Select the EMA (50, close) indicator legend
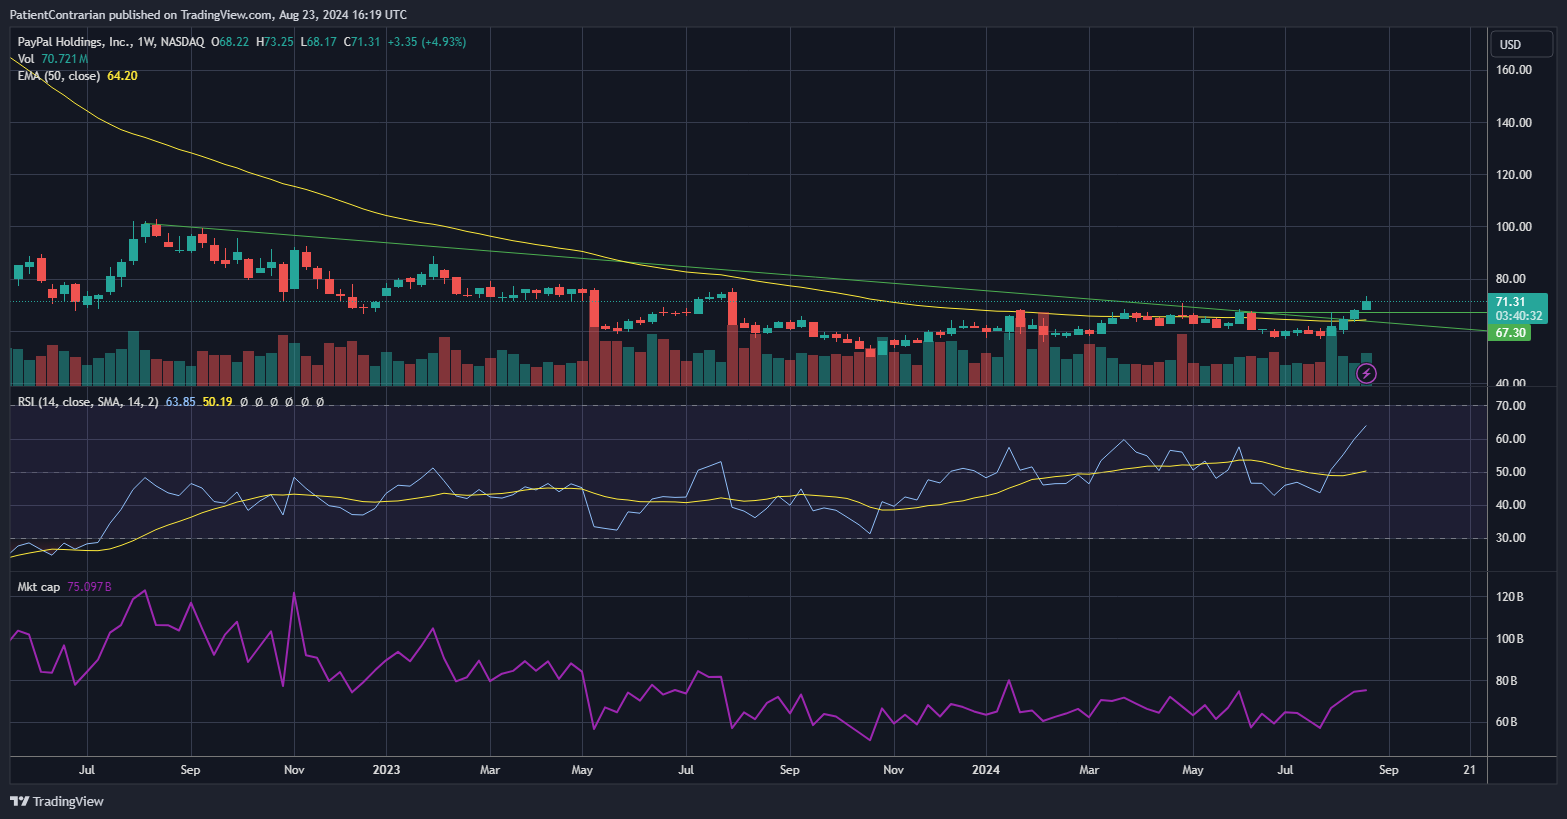 pos(58,76)
